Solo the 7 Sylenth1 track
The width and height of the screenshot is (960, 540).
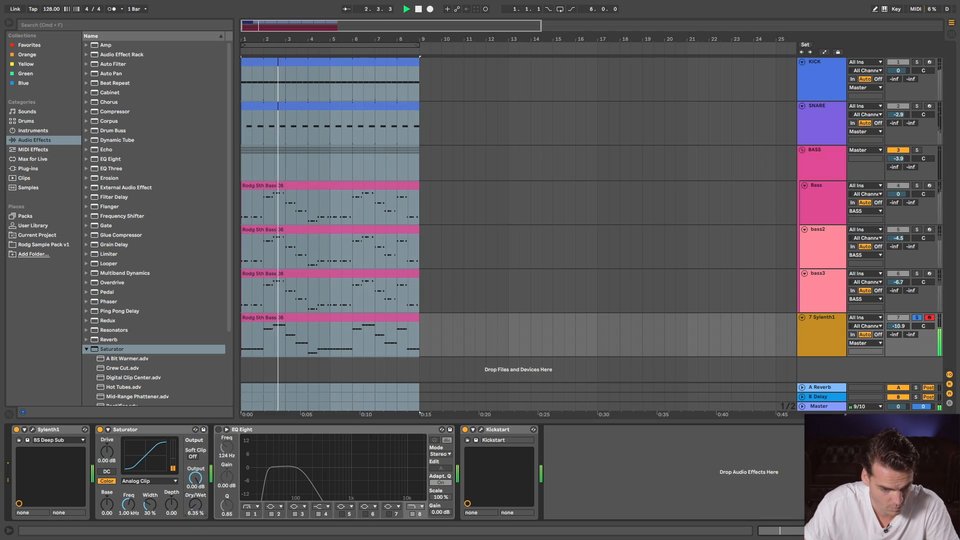pyautogui.click(x=917, y=318)
